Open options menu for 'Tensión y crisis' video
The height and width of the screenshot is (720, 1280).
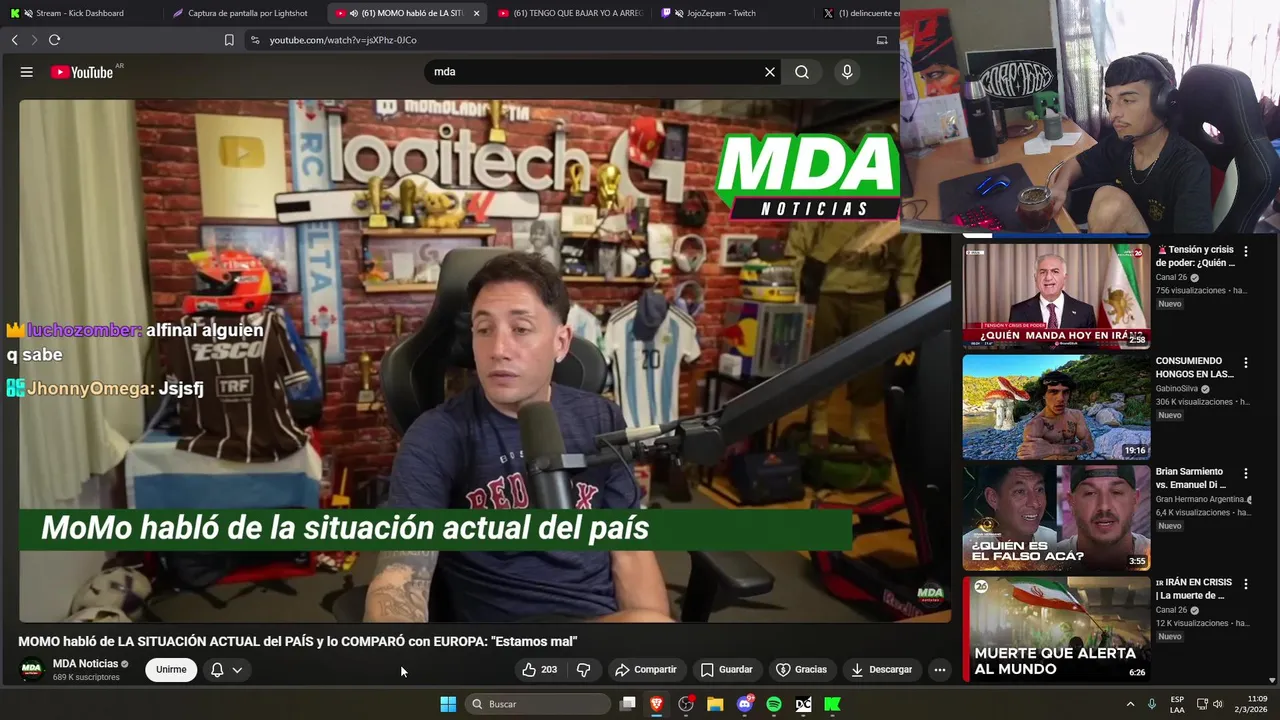tap(1246, 252)
